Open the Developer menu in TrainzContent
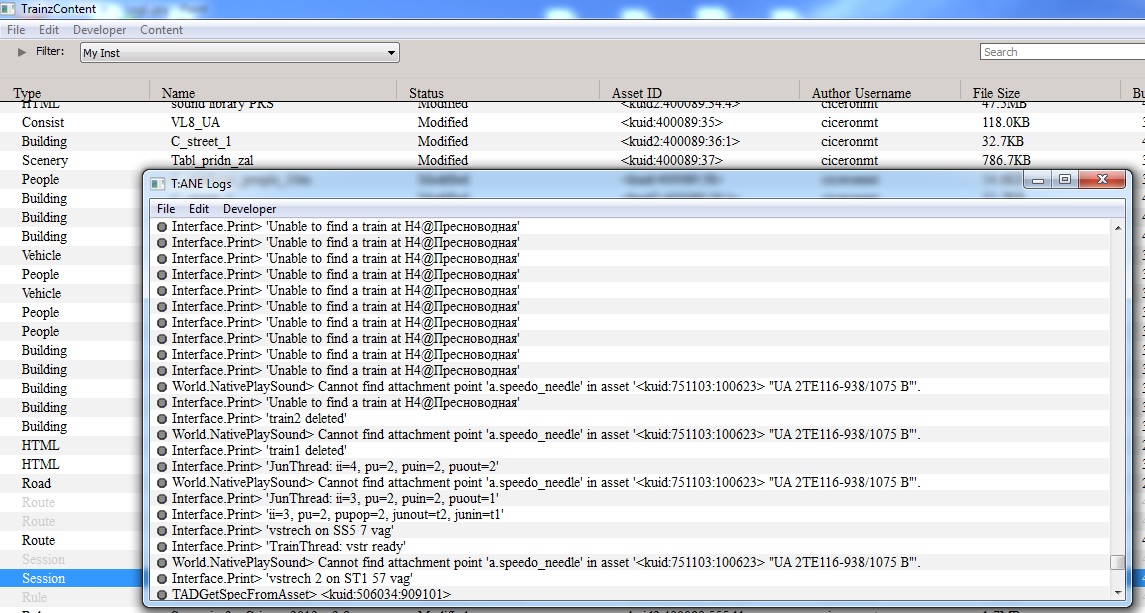This screenshot has width=1145, height=613. pyautogui.click(x=99, y=30)
